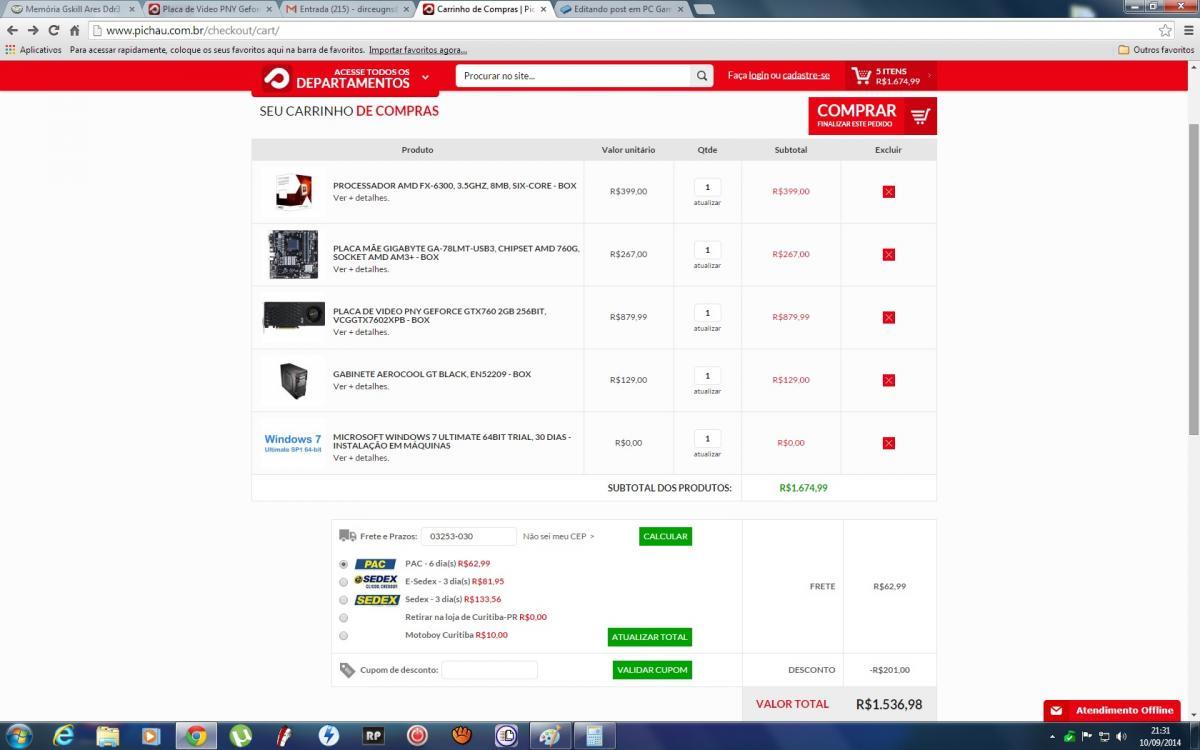Choose Sedex R$133,56 shipping option
Image resolution: width=1200 pixels, height=750 pixels.
click(343, 600)
